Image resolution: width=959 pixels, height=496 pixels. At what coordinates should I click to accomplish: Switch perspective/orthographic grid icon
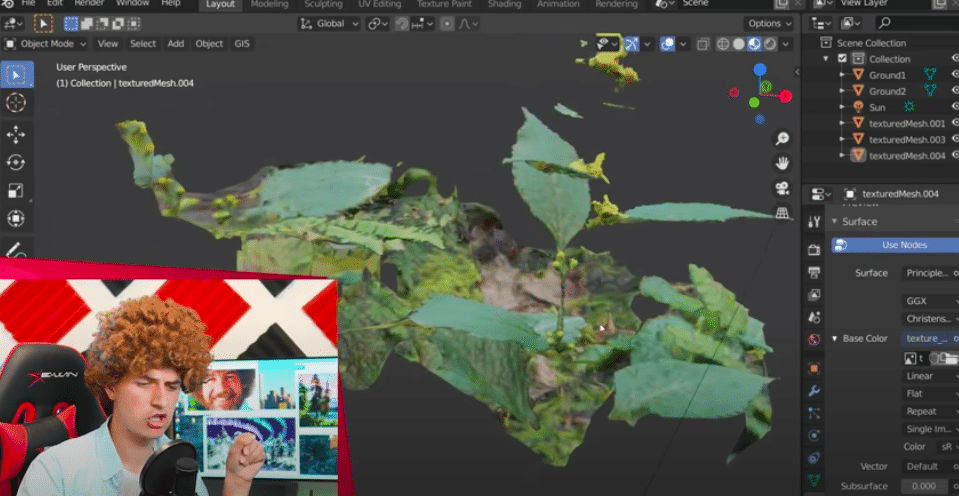click(x=782, y=212)
